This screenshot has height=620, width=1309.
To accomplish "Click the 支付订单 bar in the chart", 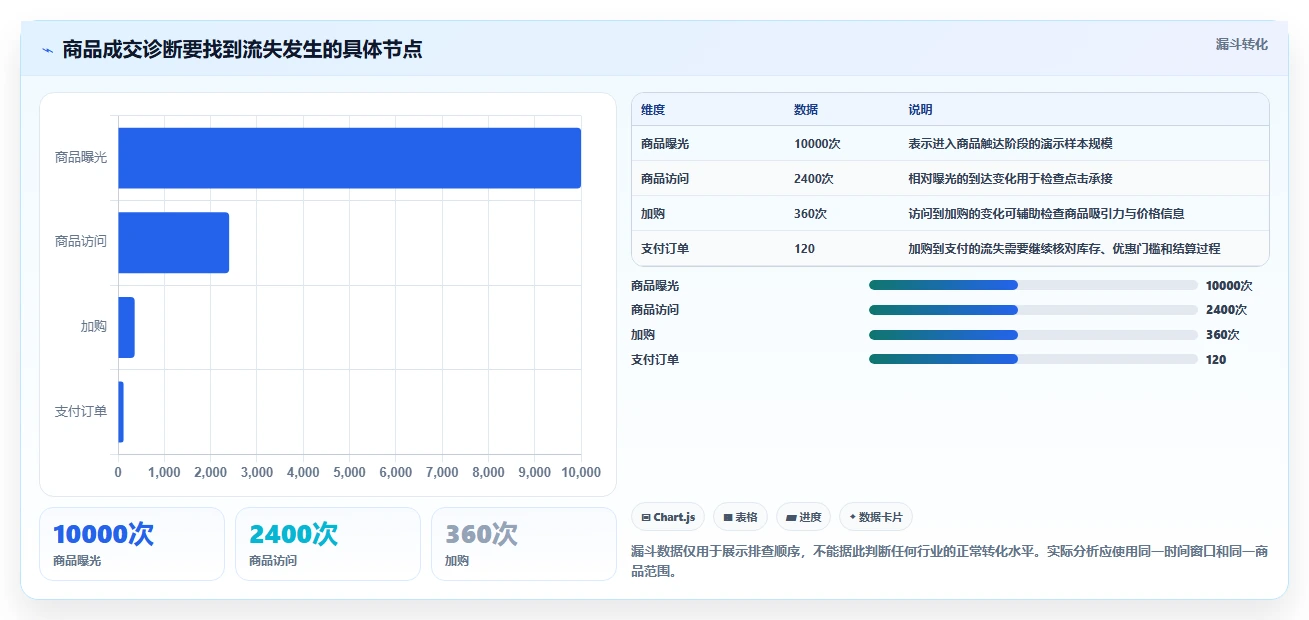I will pos(121,411).
